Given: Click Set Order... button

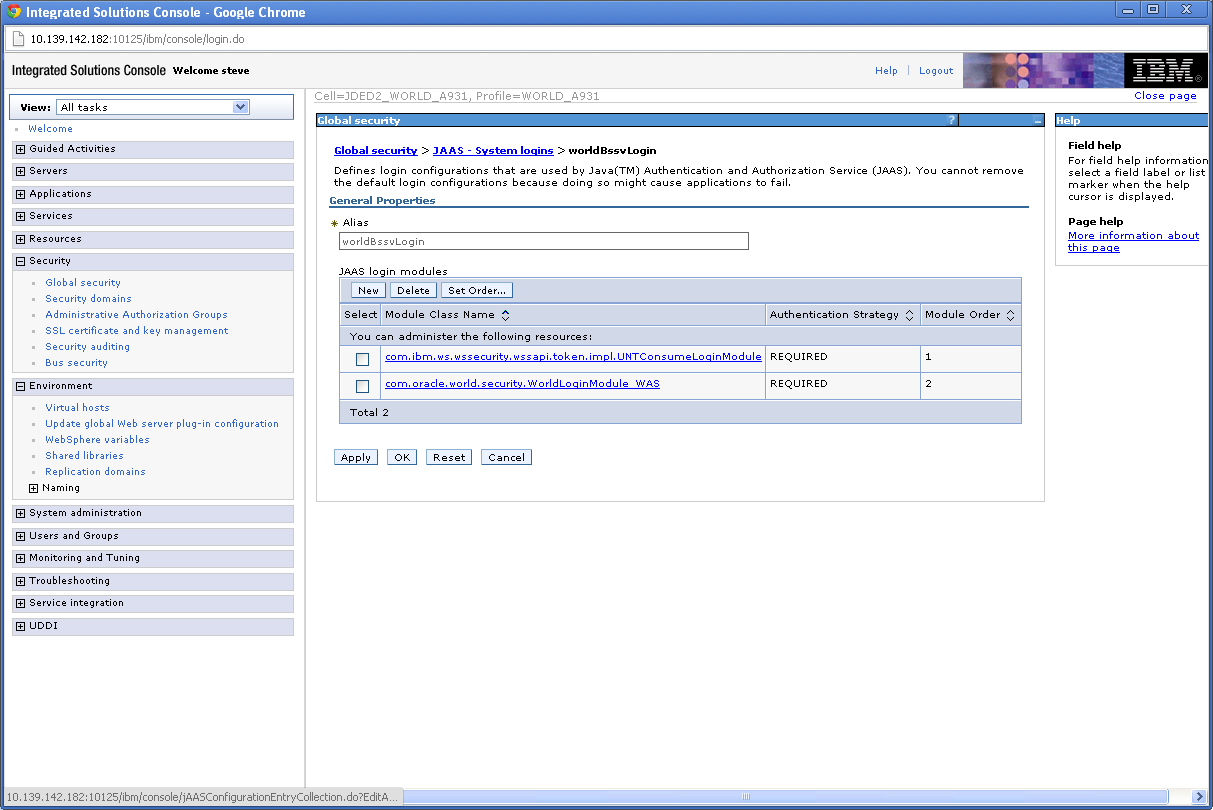Looking at the screenshot, I should pyautogui.click(x=477, y=291).
